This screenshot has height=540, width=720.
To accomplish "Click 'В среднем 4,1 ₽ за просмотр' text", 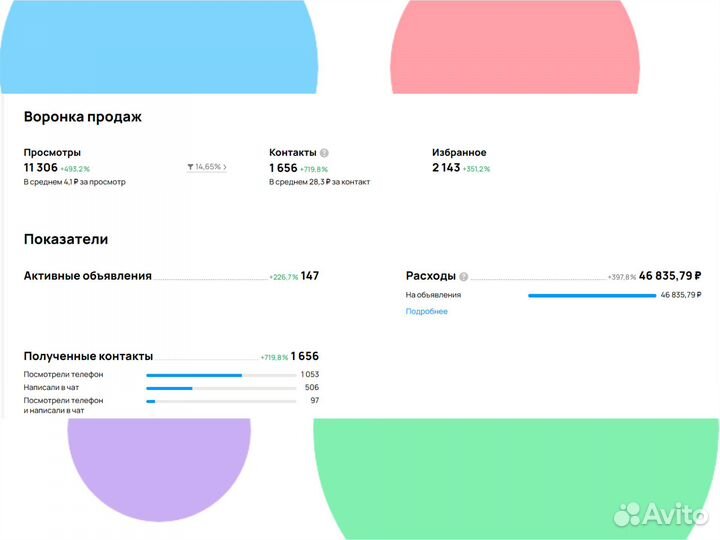I will coord(74,182).
